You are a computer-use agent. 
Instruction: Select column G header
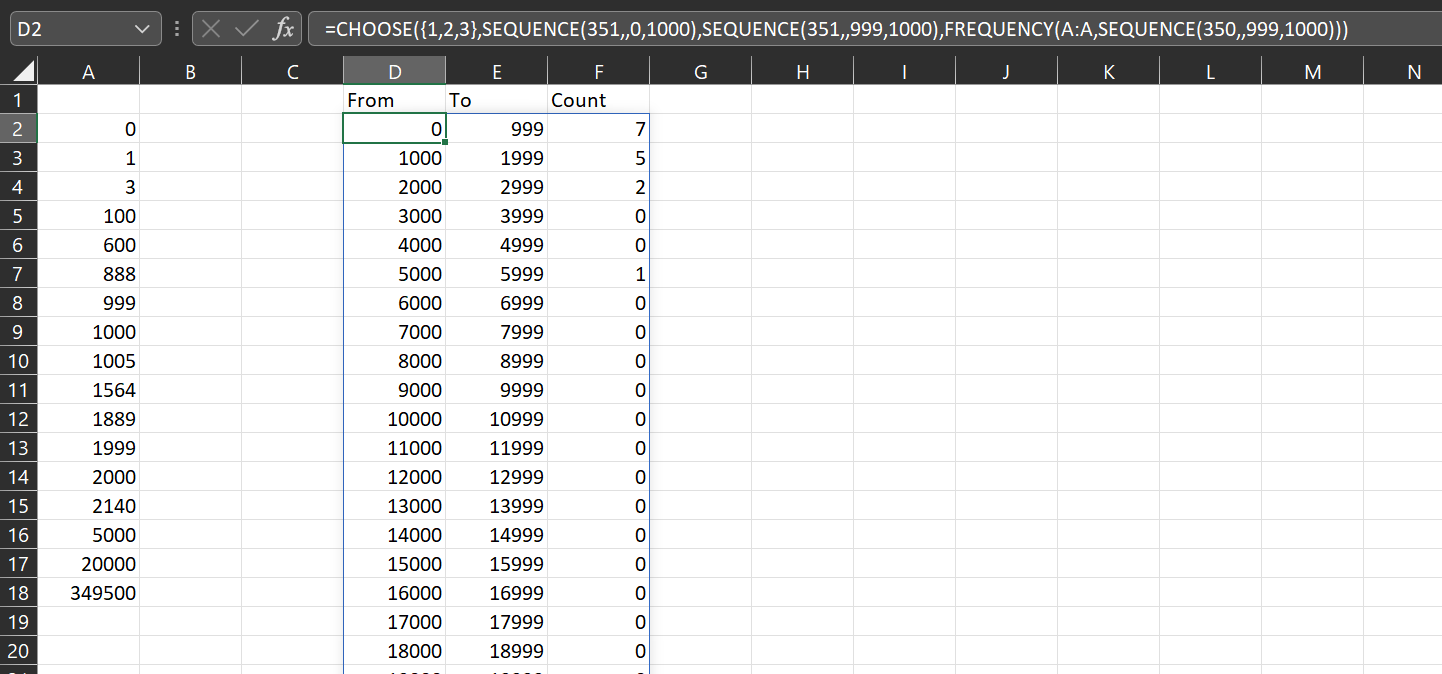point(700,71)
